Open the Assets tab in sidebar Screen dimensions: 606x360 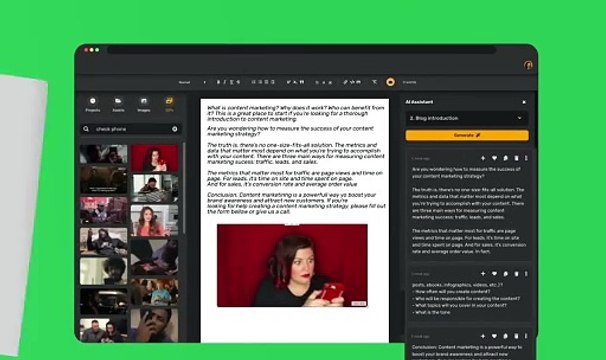(118, 104)
